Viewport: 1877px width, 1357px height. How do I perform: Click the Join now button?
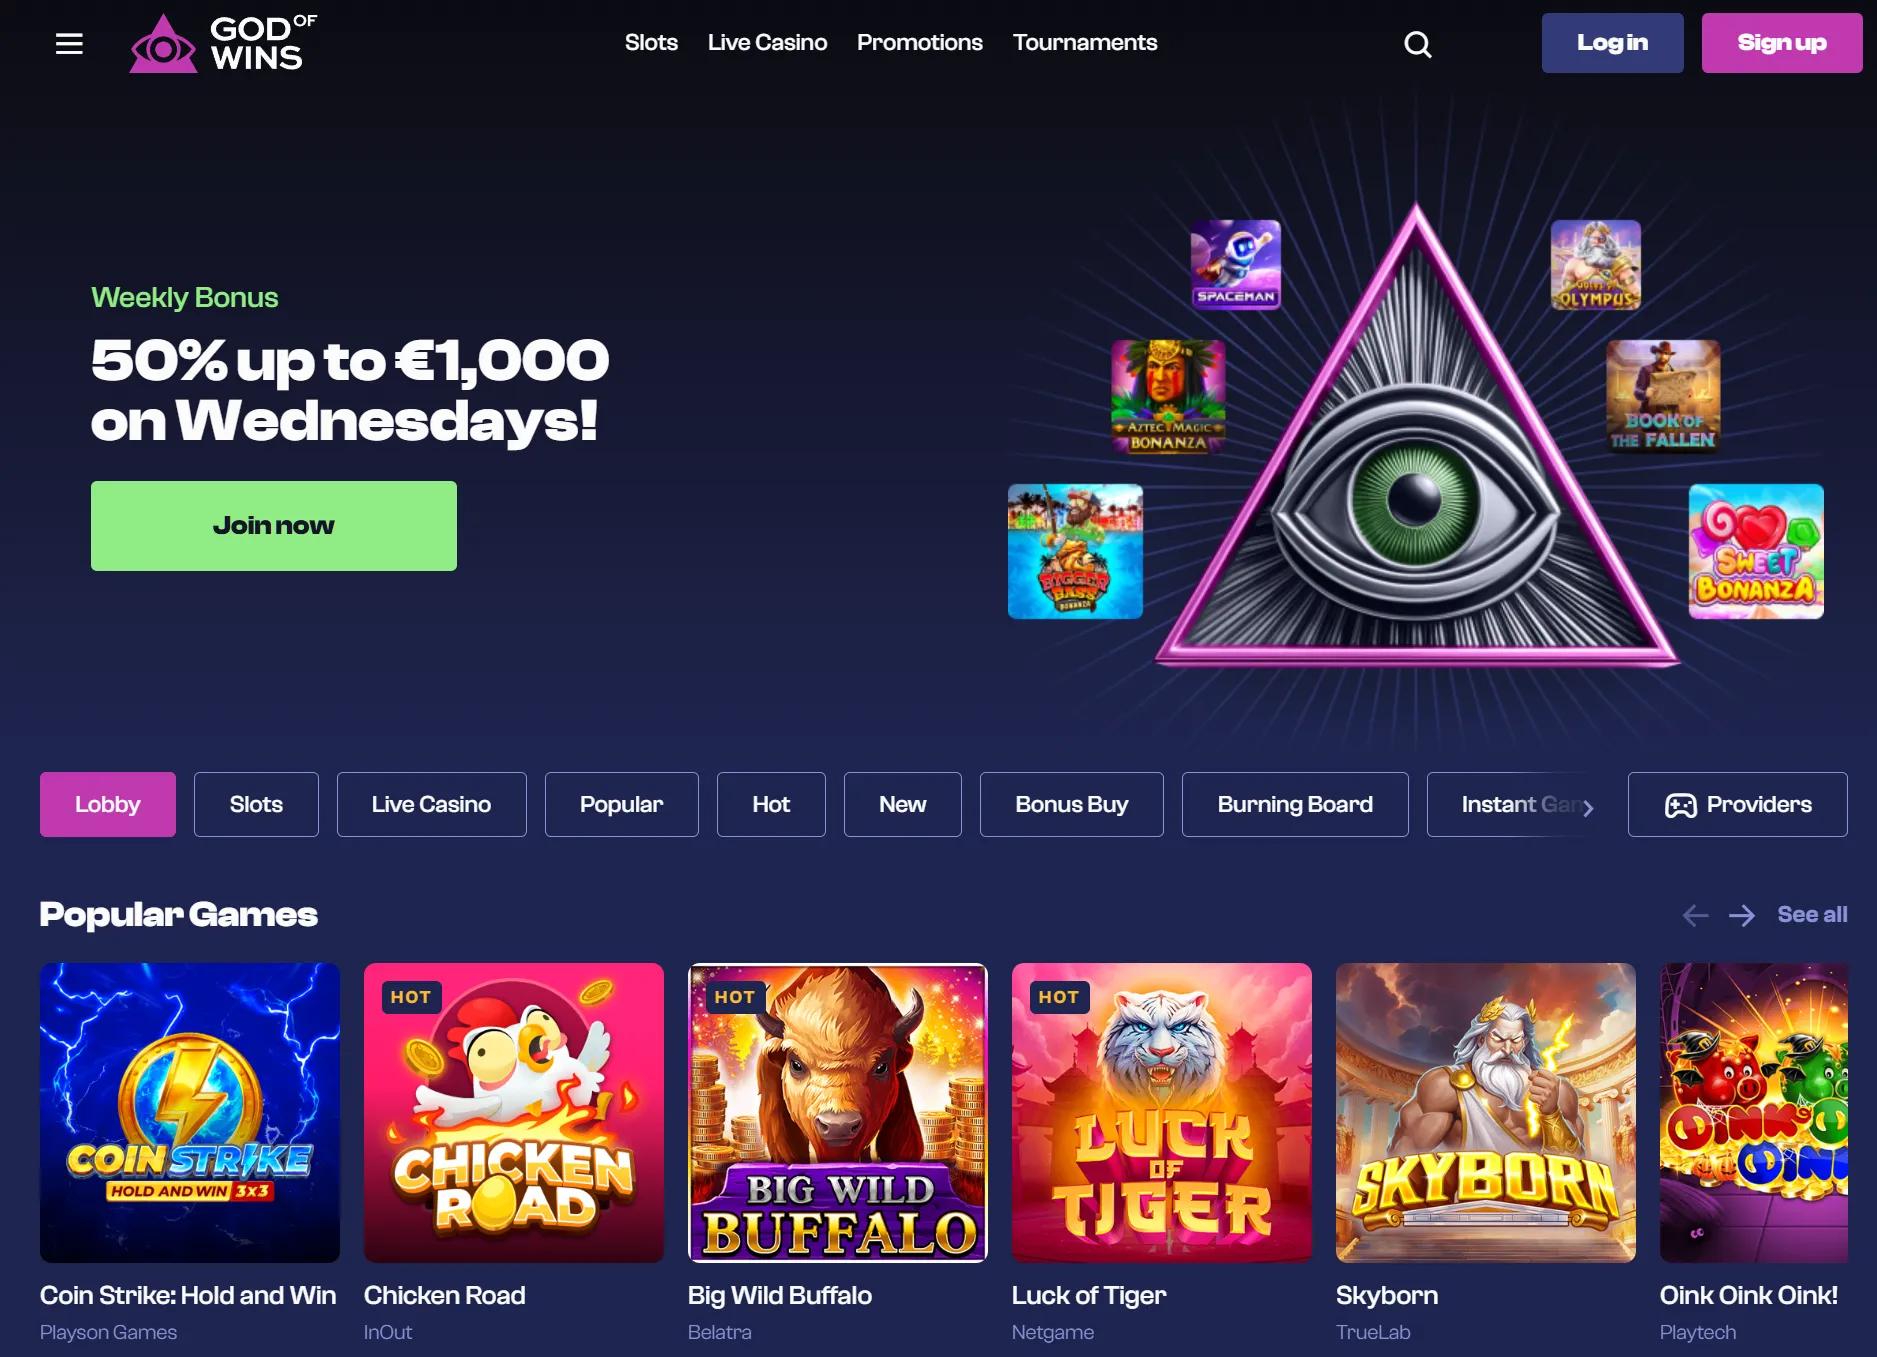(274, 526)
